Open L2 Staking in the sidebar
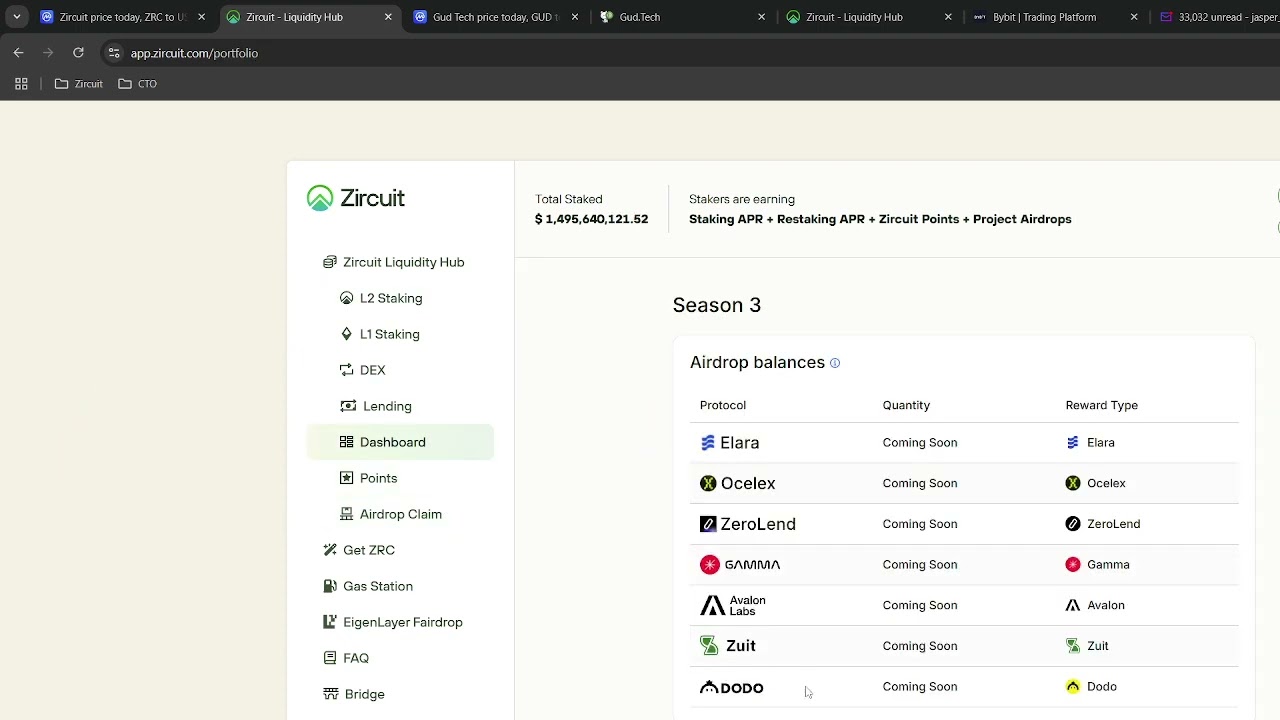The image size is (1280, 720). tap(391, 298)
